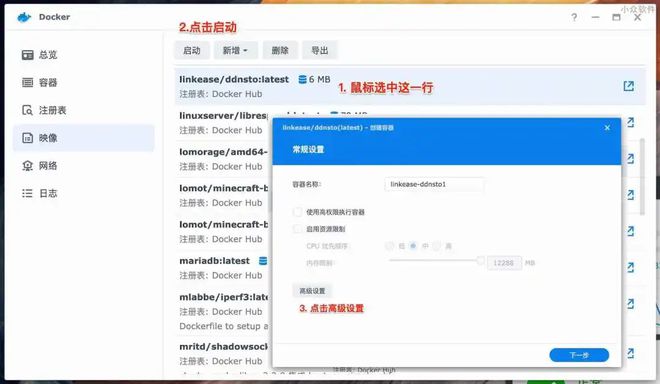Viewport: 660px width, 384px height.
Task: Click the 启动 launch button
Action: point(192,51)
